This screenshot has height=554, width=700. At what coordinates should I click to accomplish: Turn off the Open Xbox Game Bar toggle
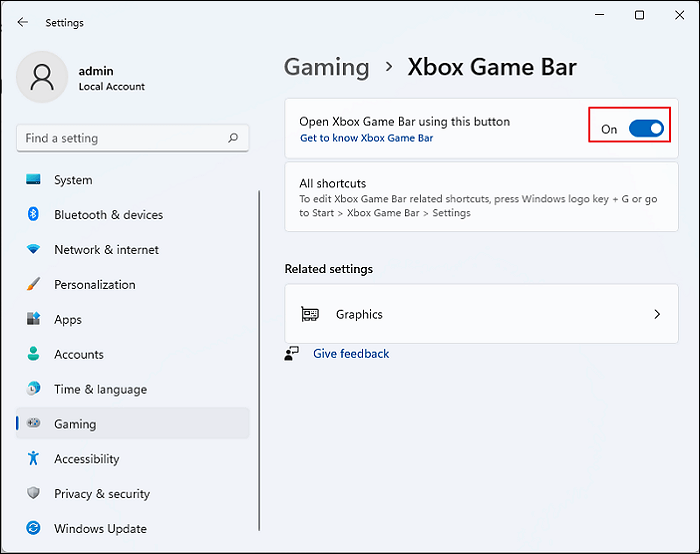point(646,129)
